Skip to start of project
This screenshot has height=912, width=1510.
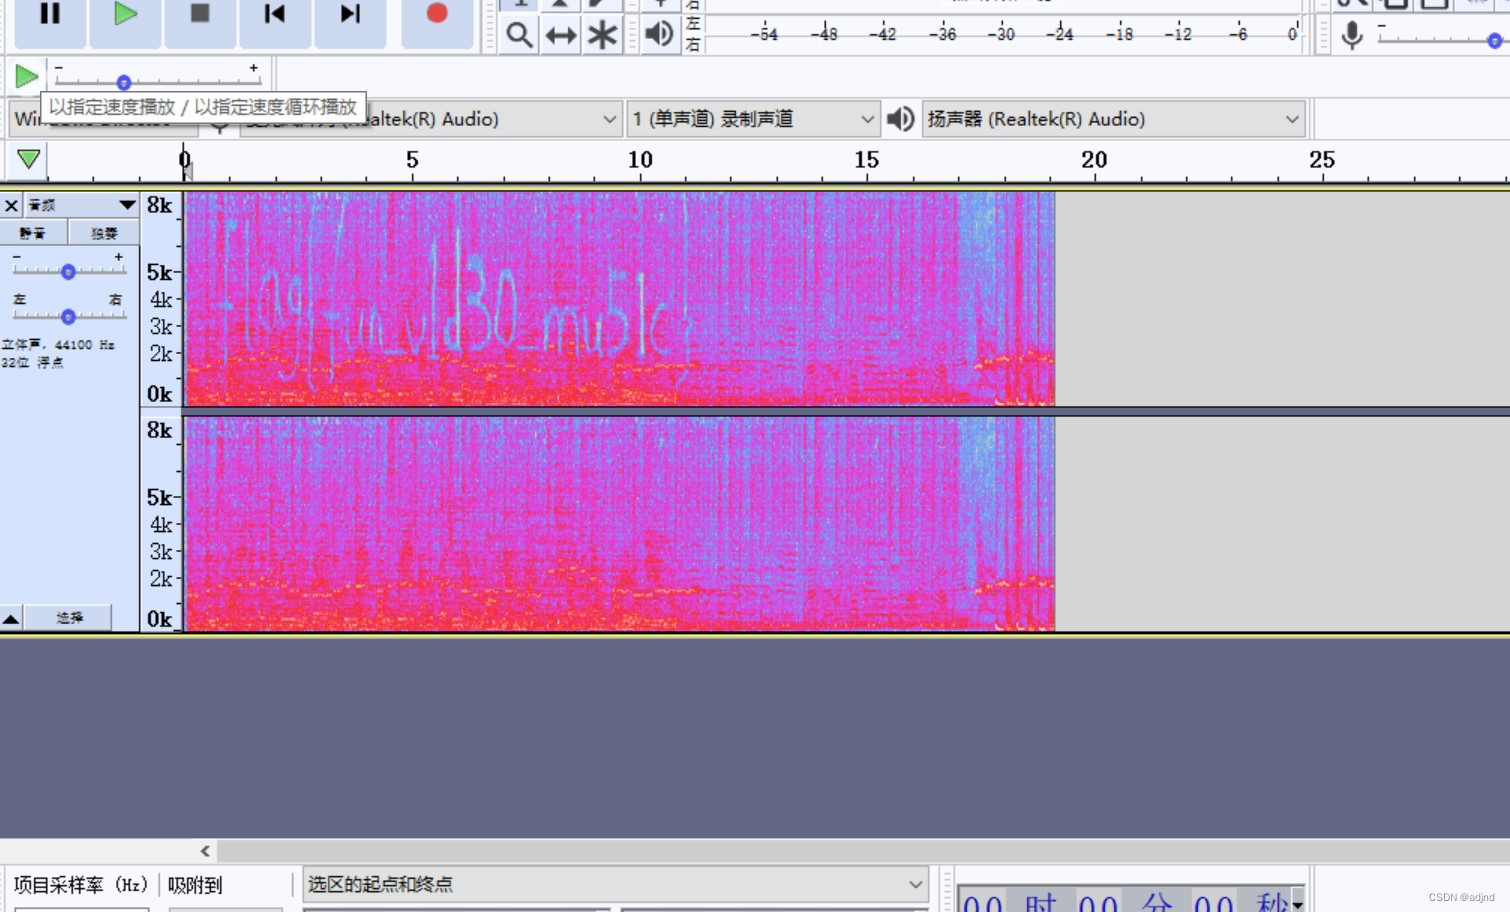[275, 16]
